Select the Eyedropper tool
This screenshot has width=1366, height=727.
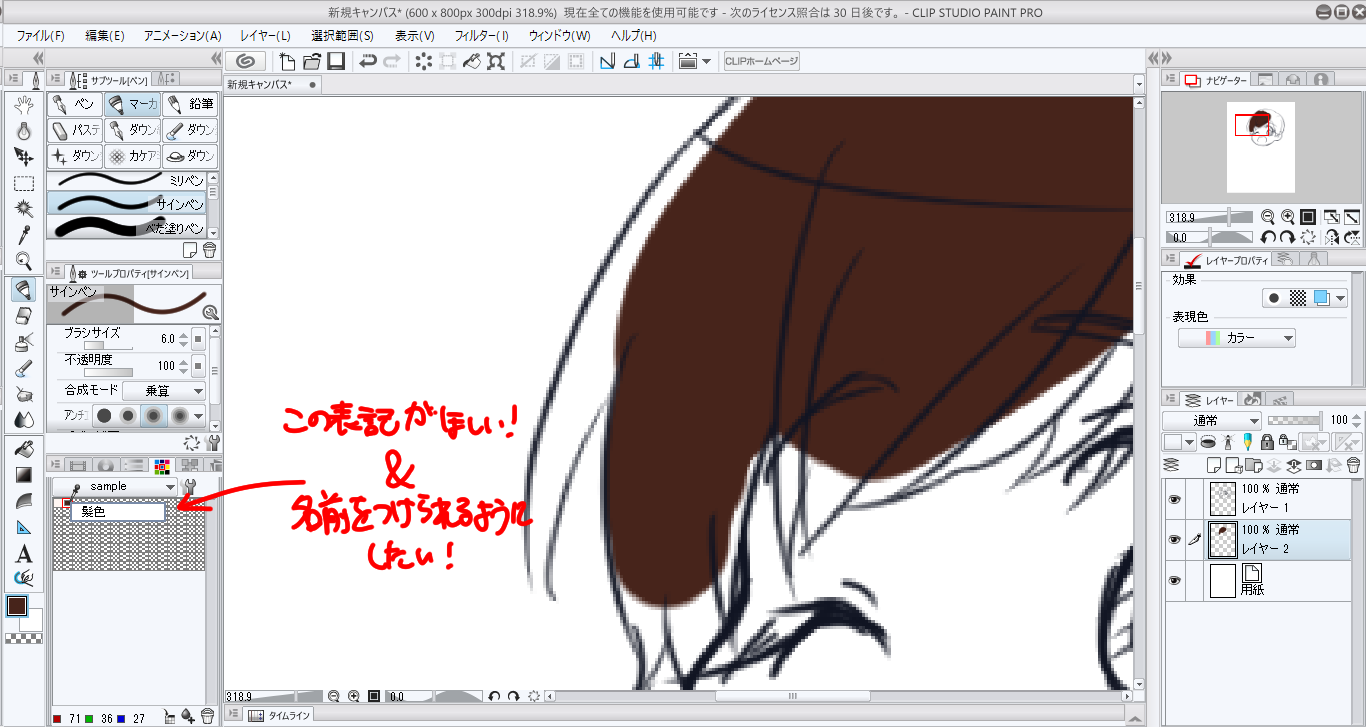click(x=25, y=235)
